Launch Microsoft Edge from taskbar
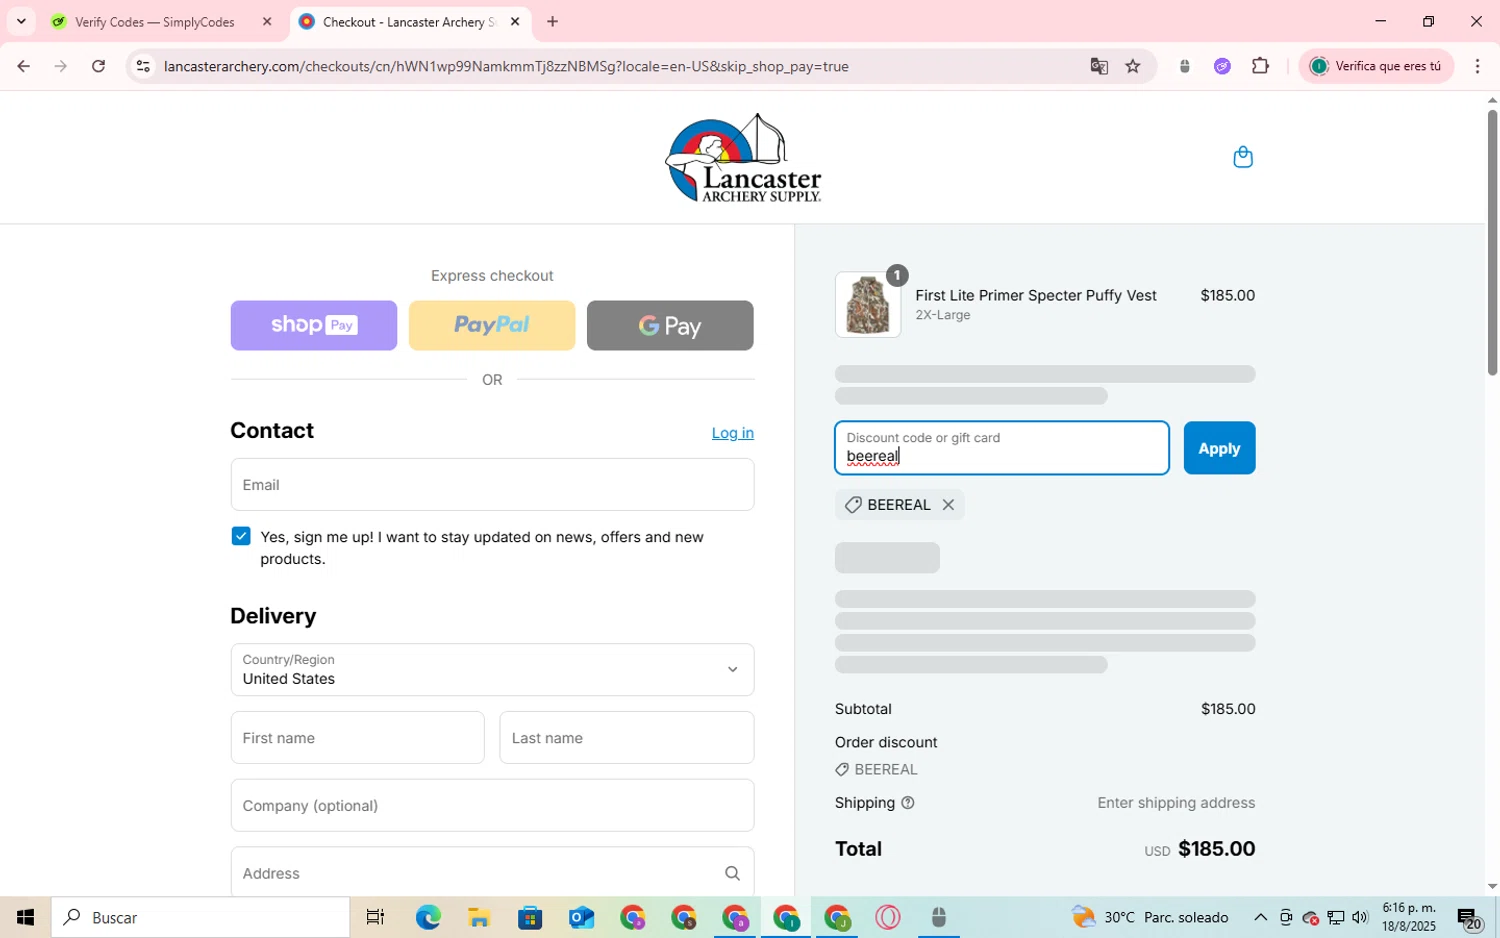This screenshot has width=1500, height=938. 428,917
